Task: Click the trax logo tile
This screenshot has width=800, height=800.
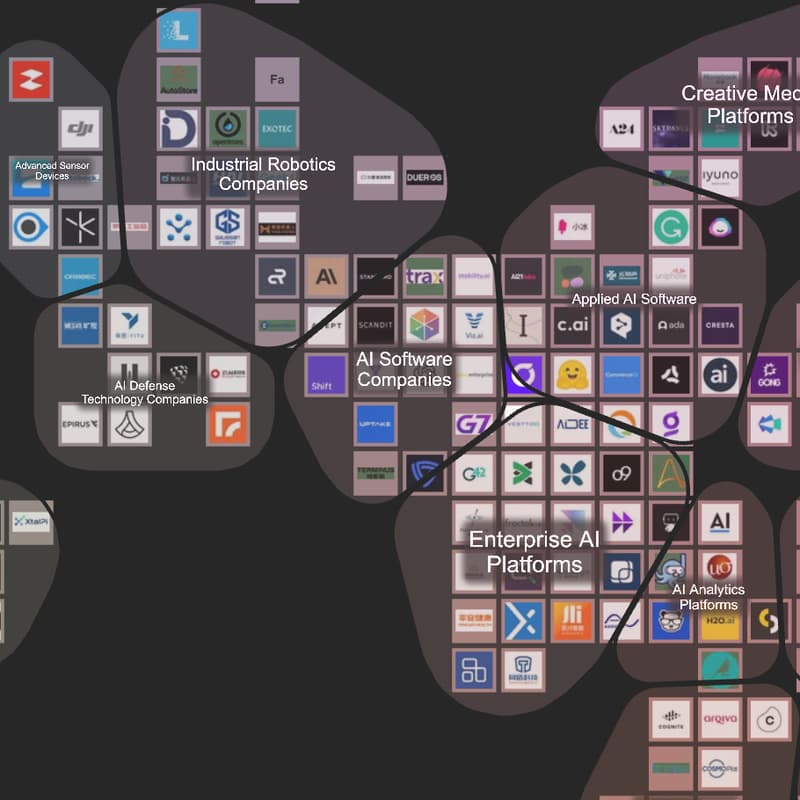Action: click(424, 276)
